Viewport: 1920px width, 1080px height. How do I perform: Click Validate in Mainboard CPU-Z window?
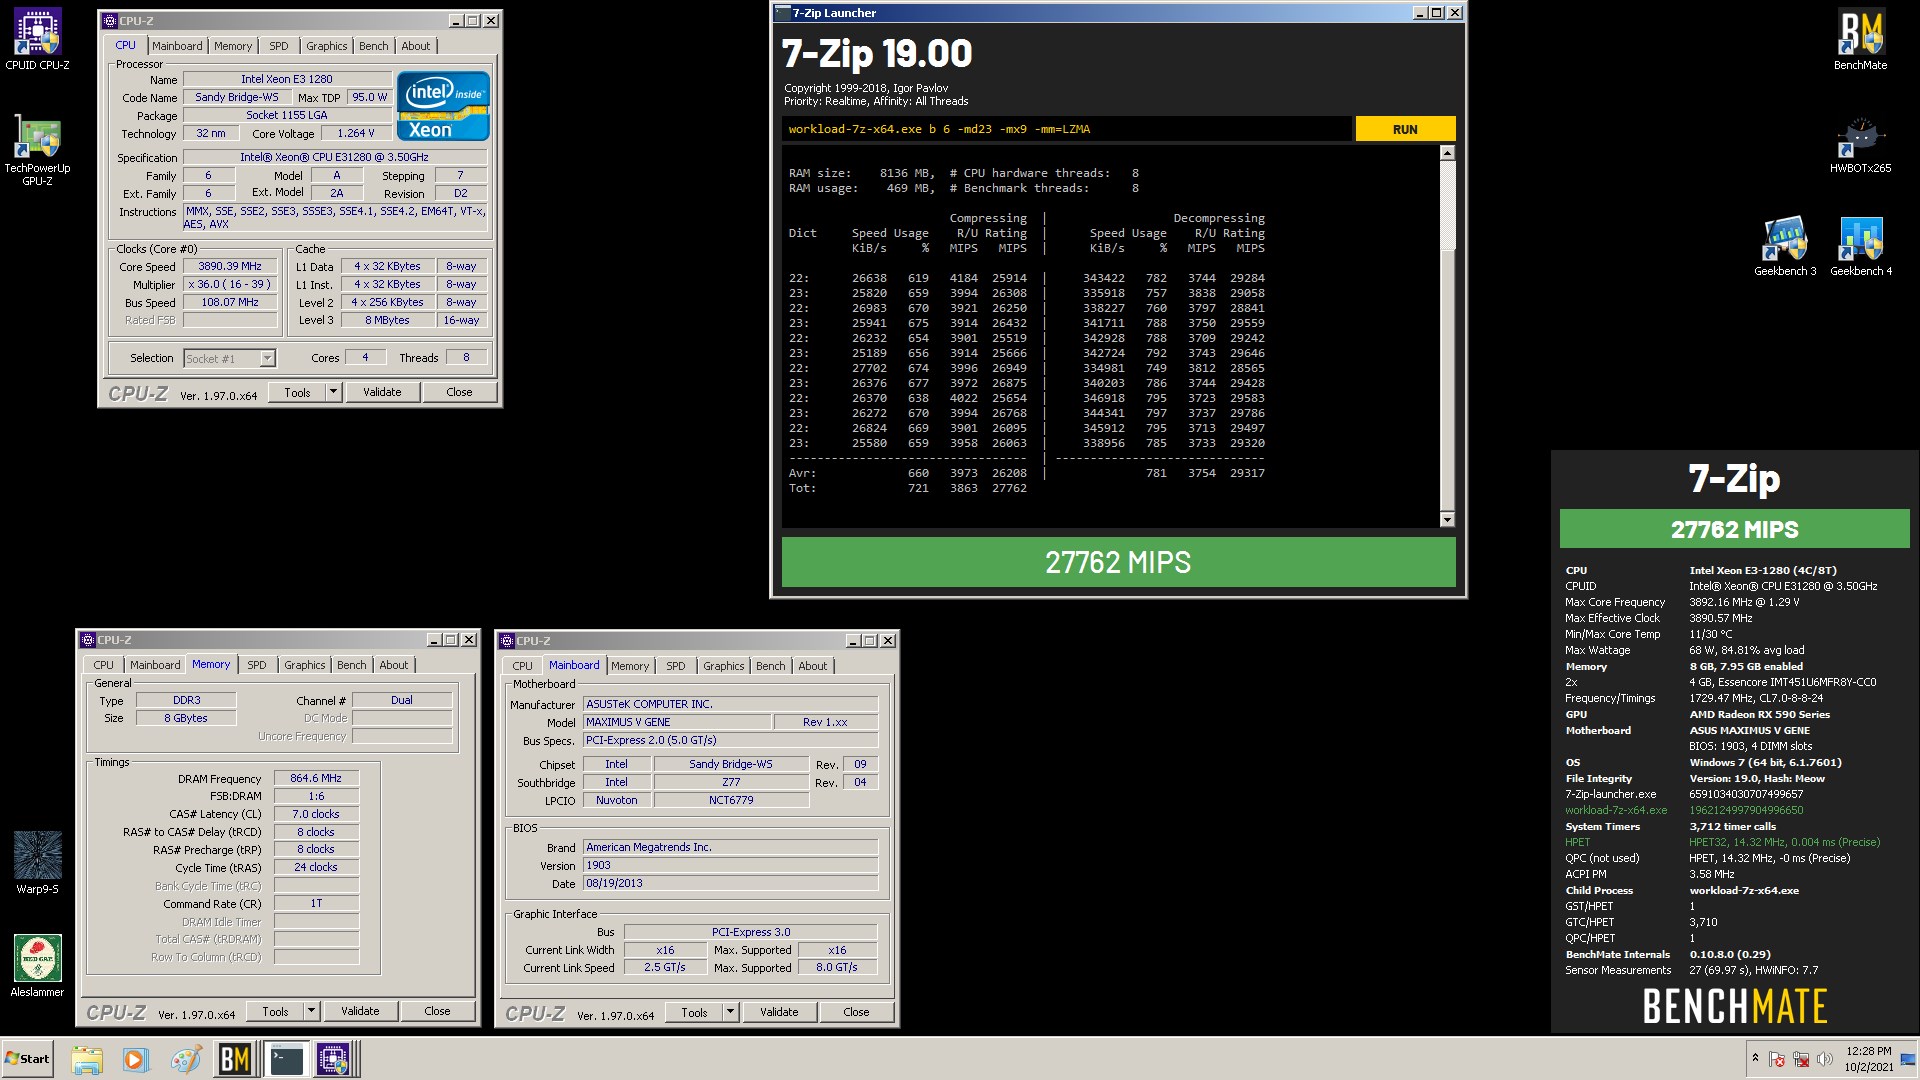point(779,1012)
